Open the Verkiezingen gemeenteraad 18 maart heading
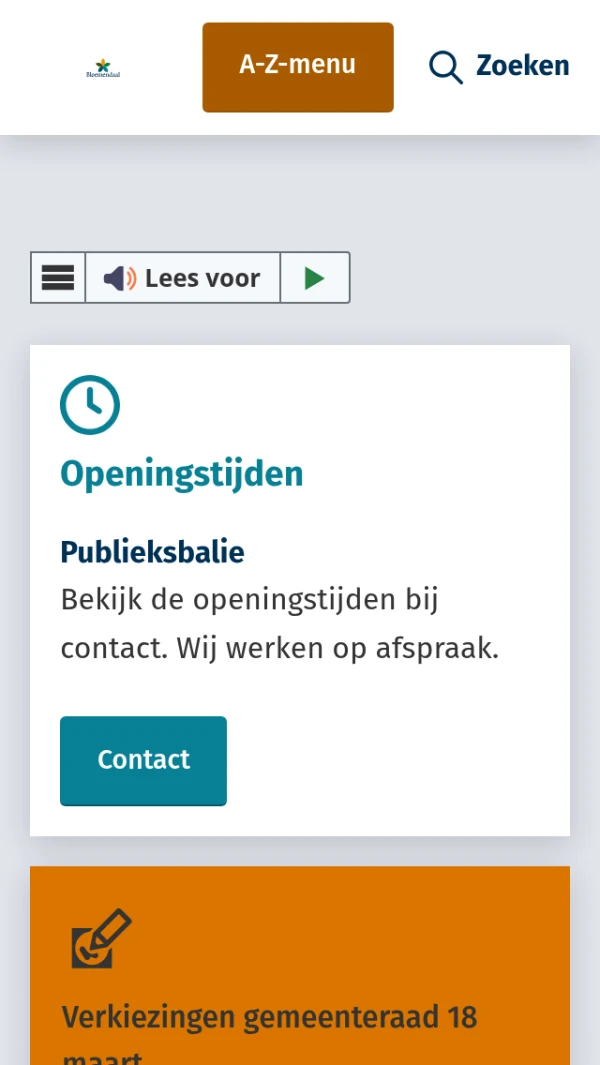 pyautogui.click(x=269, y=1018)
